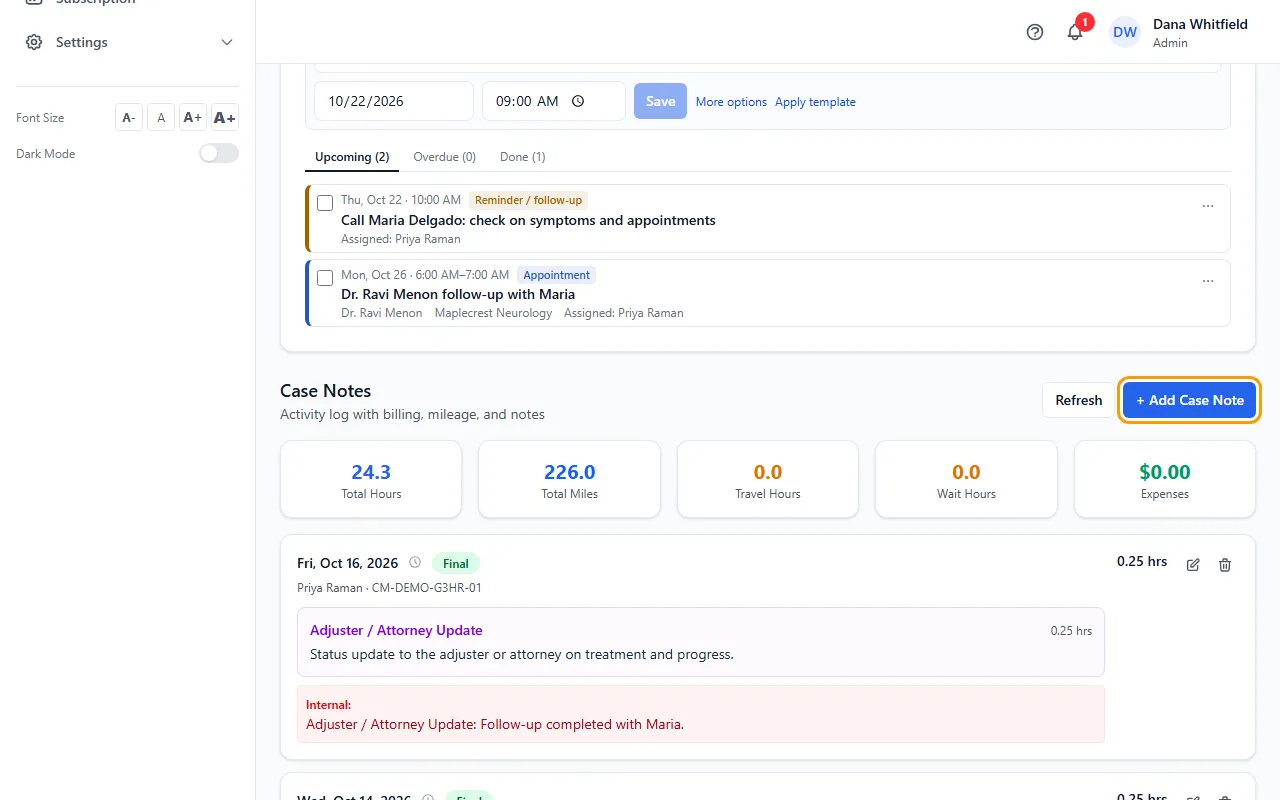
Task: Open more menu for Dr. Ravi Menon appointment
Action: [1208, 281]
